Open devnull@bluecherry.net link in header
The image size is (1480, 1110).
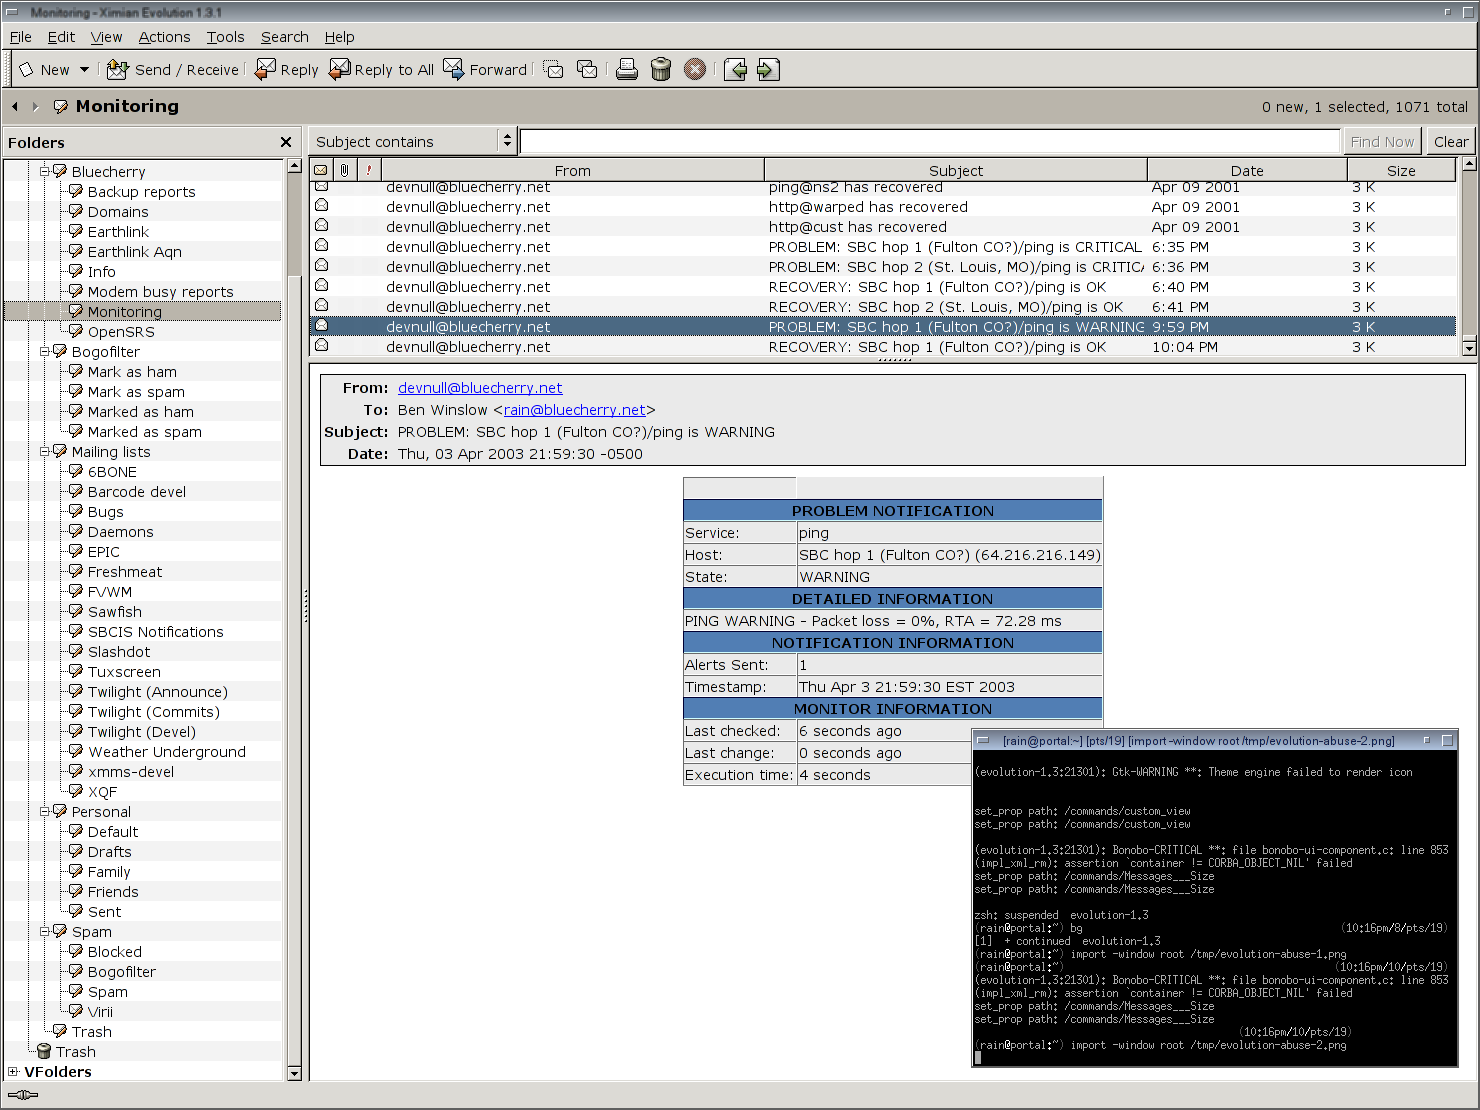[480, 388]
